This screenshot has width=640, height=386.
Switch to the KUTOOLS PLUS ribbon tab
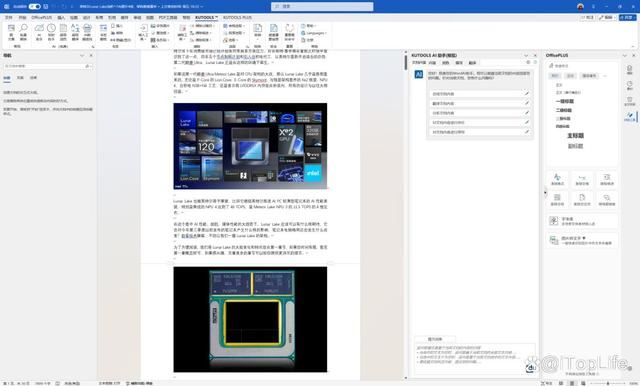(237, 18)
